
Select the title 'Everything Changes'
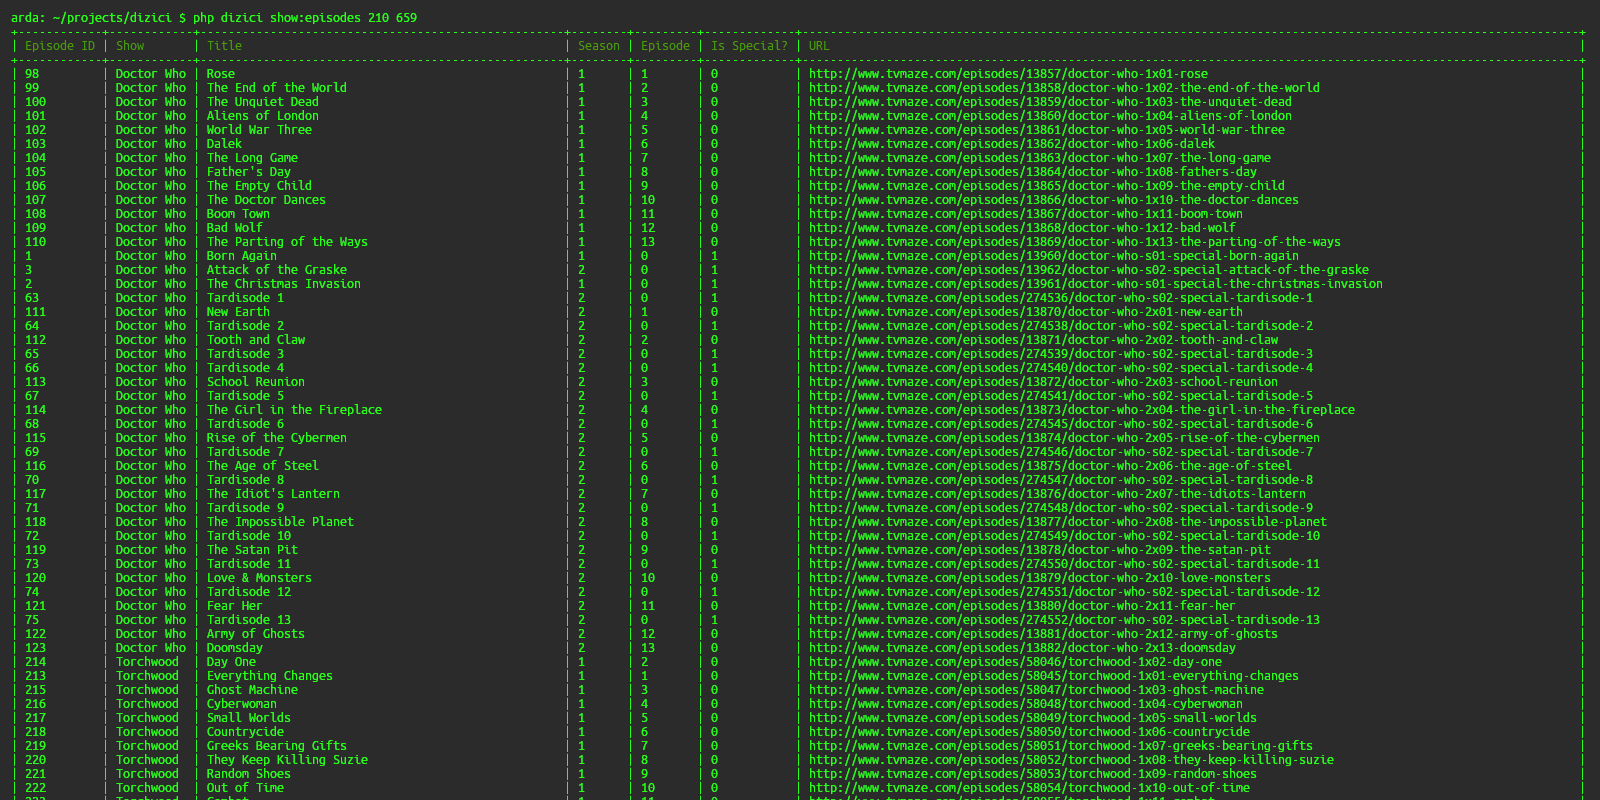pyautogui.click(x=270, y=676)
